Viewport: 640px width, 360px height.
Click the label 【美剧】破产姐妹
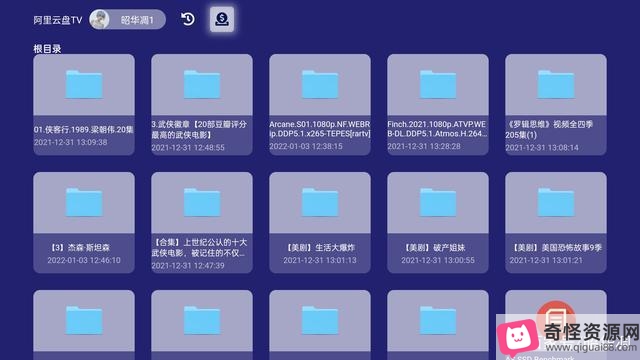[434, 247]
